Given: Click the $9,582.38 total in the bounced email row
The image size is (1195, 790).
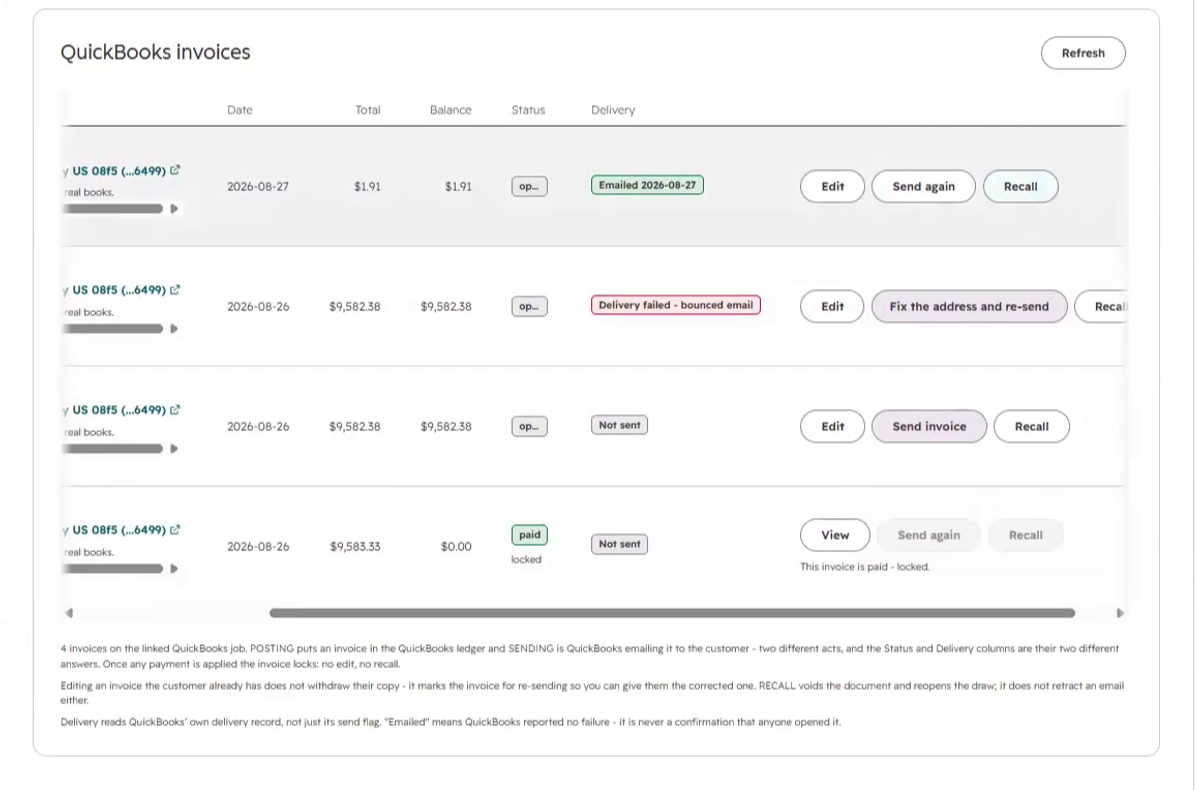Looking at the screenshot, I should tap(355, 306).
